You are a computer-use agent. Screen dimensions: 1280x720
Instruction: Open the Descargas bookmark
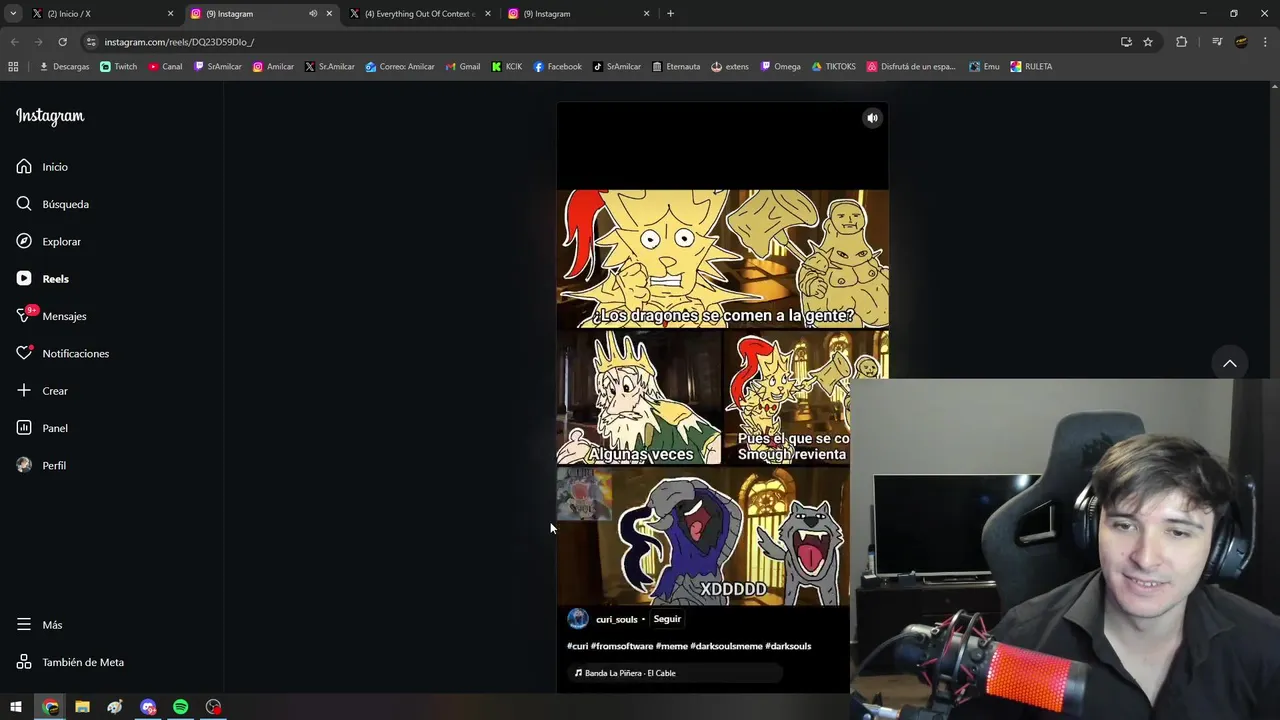[64, 67]
